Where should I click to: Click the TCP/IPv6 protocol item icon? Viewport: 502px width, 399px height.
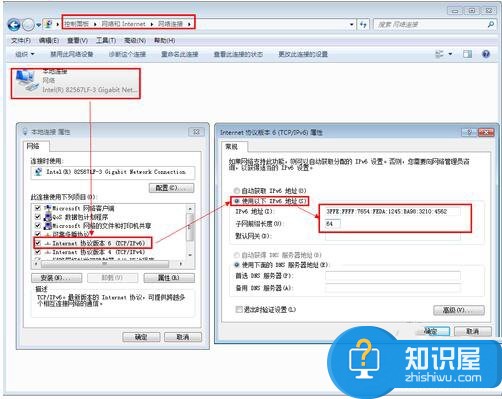[x=48, y=244]
